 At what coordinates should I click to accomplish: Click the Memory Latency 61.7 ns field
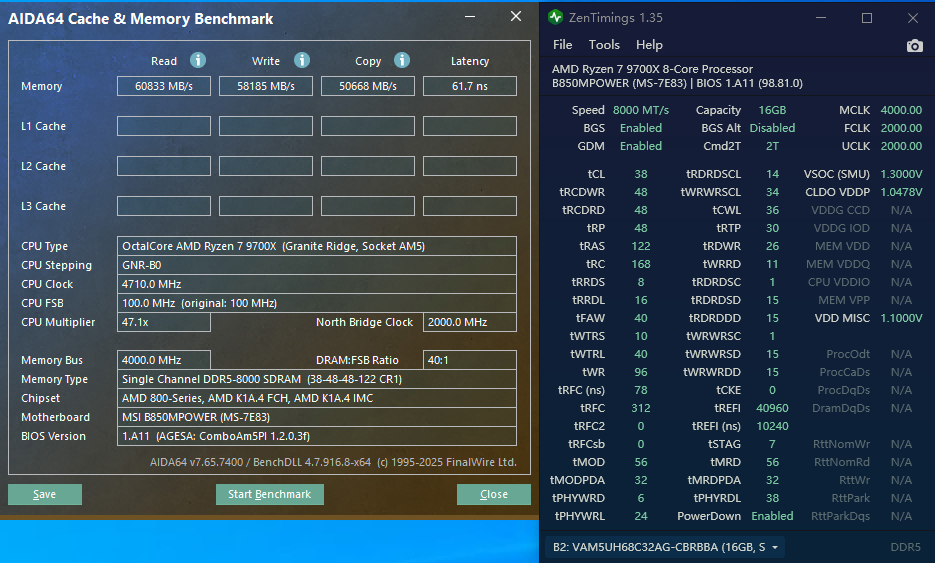pyautogui.click(x=470, y=86)
